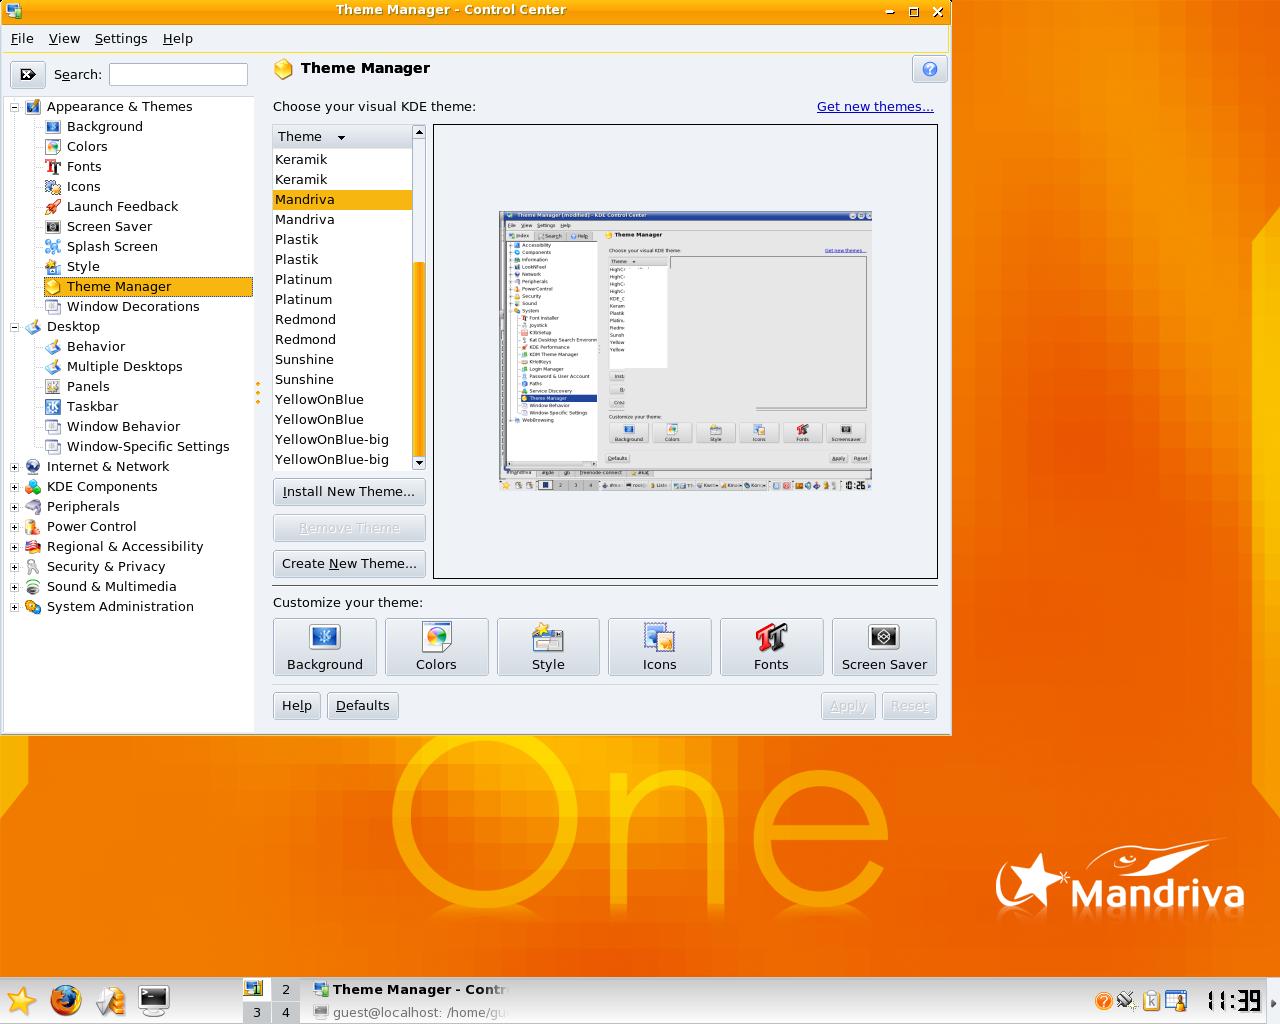Open the File menu

pos(22,38)
